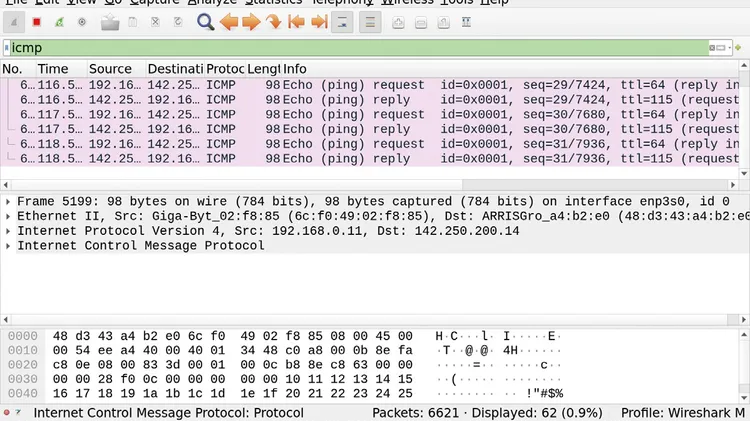The height and width of the screenshot is (421, 750).
Task: Stop the running capture with red square
Action: [x=36, y=22]
